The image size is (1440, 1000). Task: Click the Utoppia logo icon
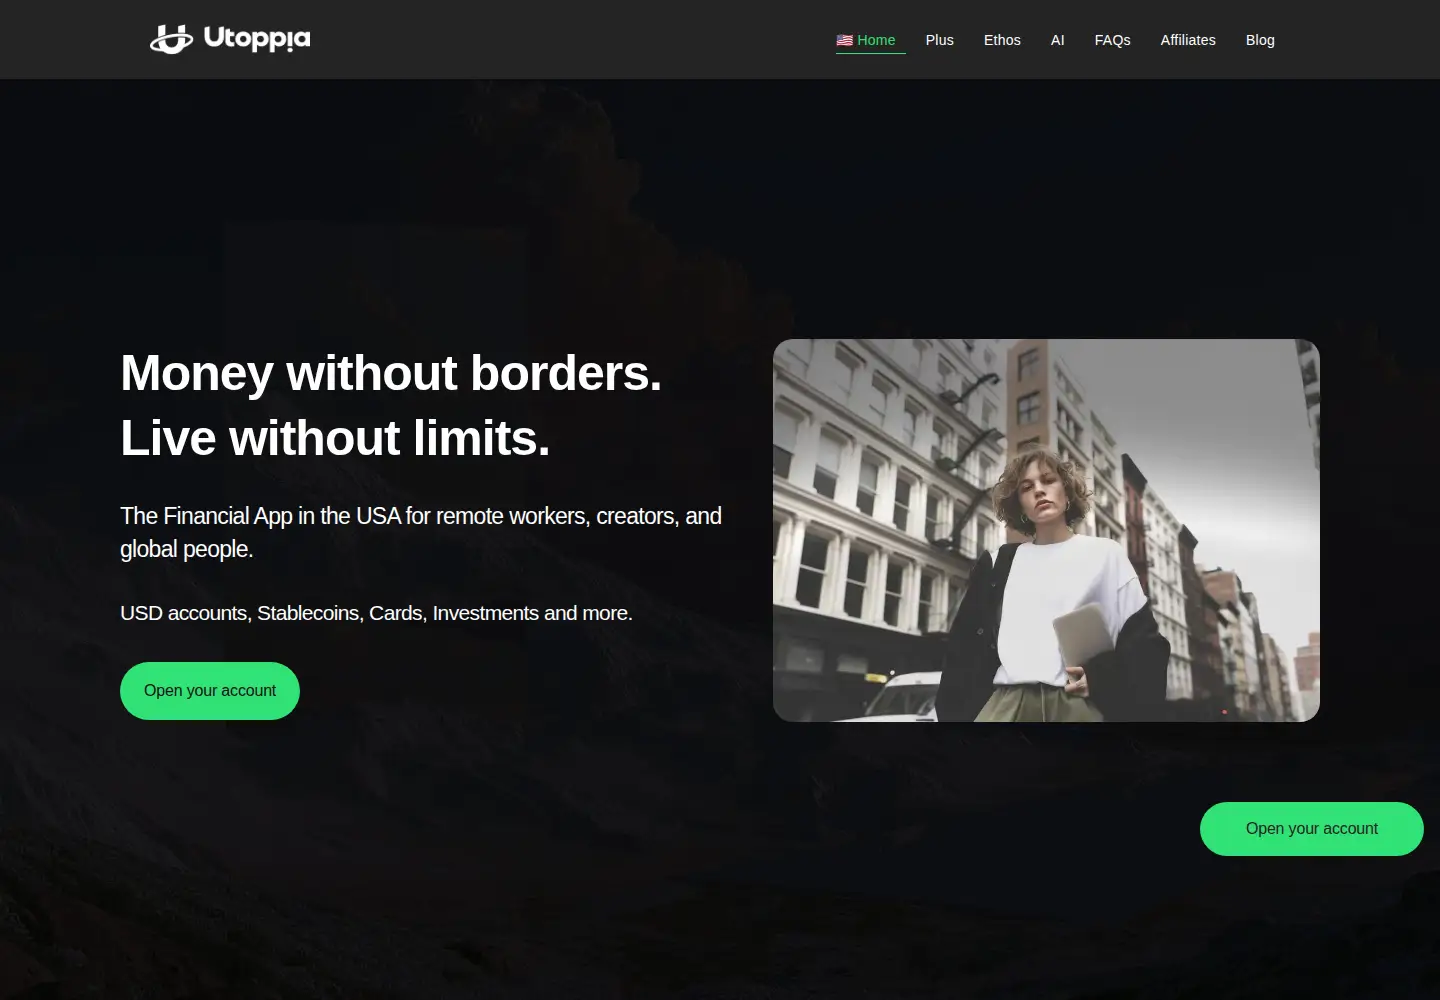pos(171,39)
